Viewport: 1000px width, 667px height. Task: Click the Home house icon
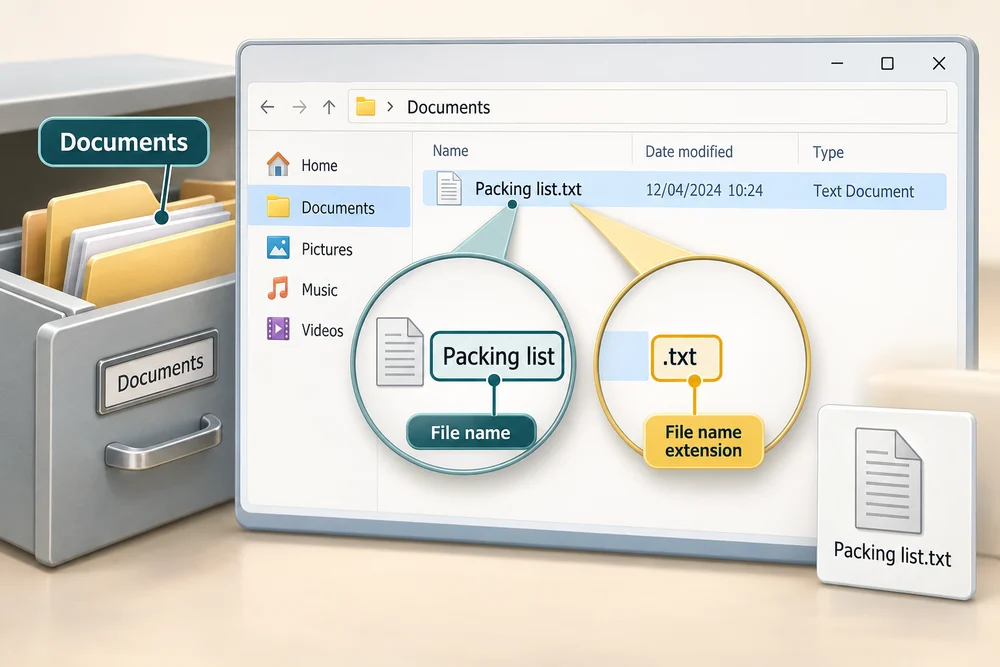tap(278, 164)
